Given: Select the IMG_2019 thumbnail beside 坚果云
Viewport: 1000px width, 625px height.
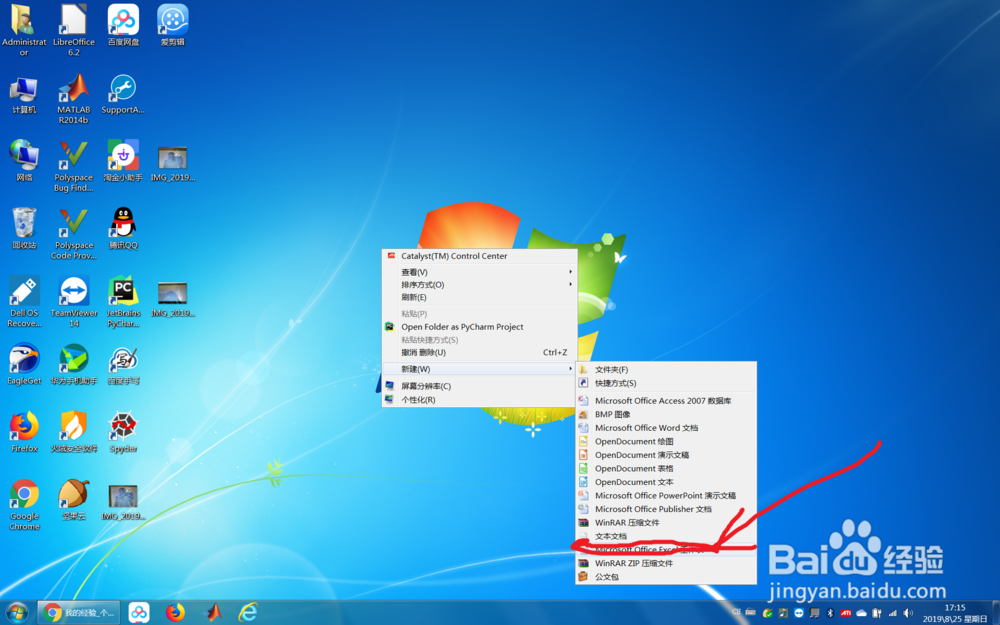Looking at the screenshot, I should pos(122,503).
